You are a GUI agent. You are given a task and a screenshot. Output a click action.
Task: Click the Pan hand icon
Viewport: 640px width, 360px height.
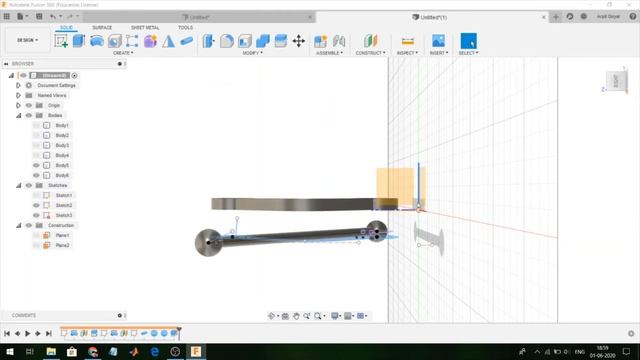(296, 316)
